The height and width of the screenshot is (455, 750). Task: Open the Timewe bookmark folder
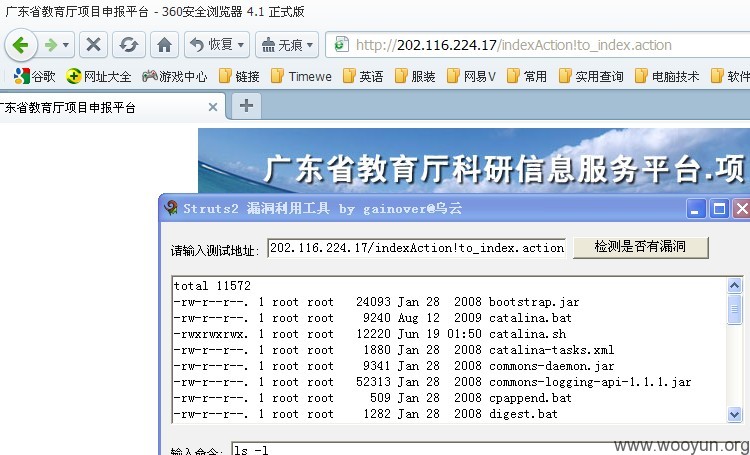301,76
